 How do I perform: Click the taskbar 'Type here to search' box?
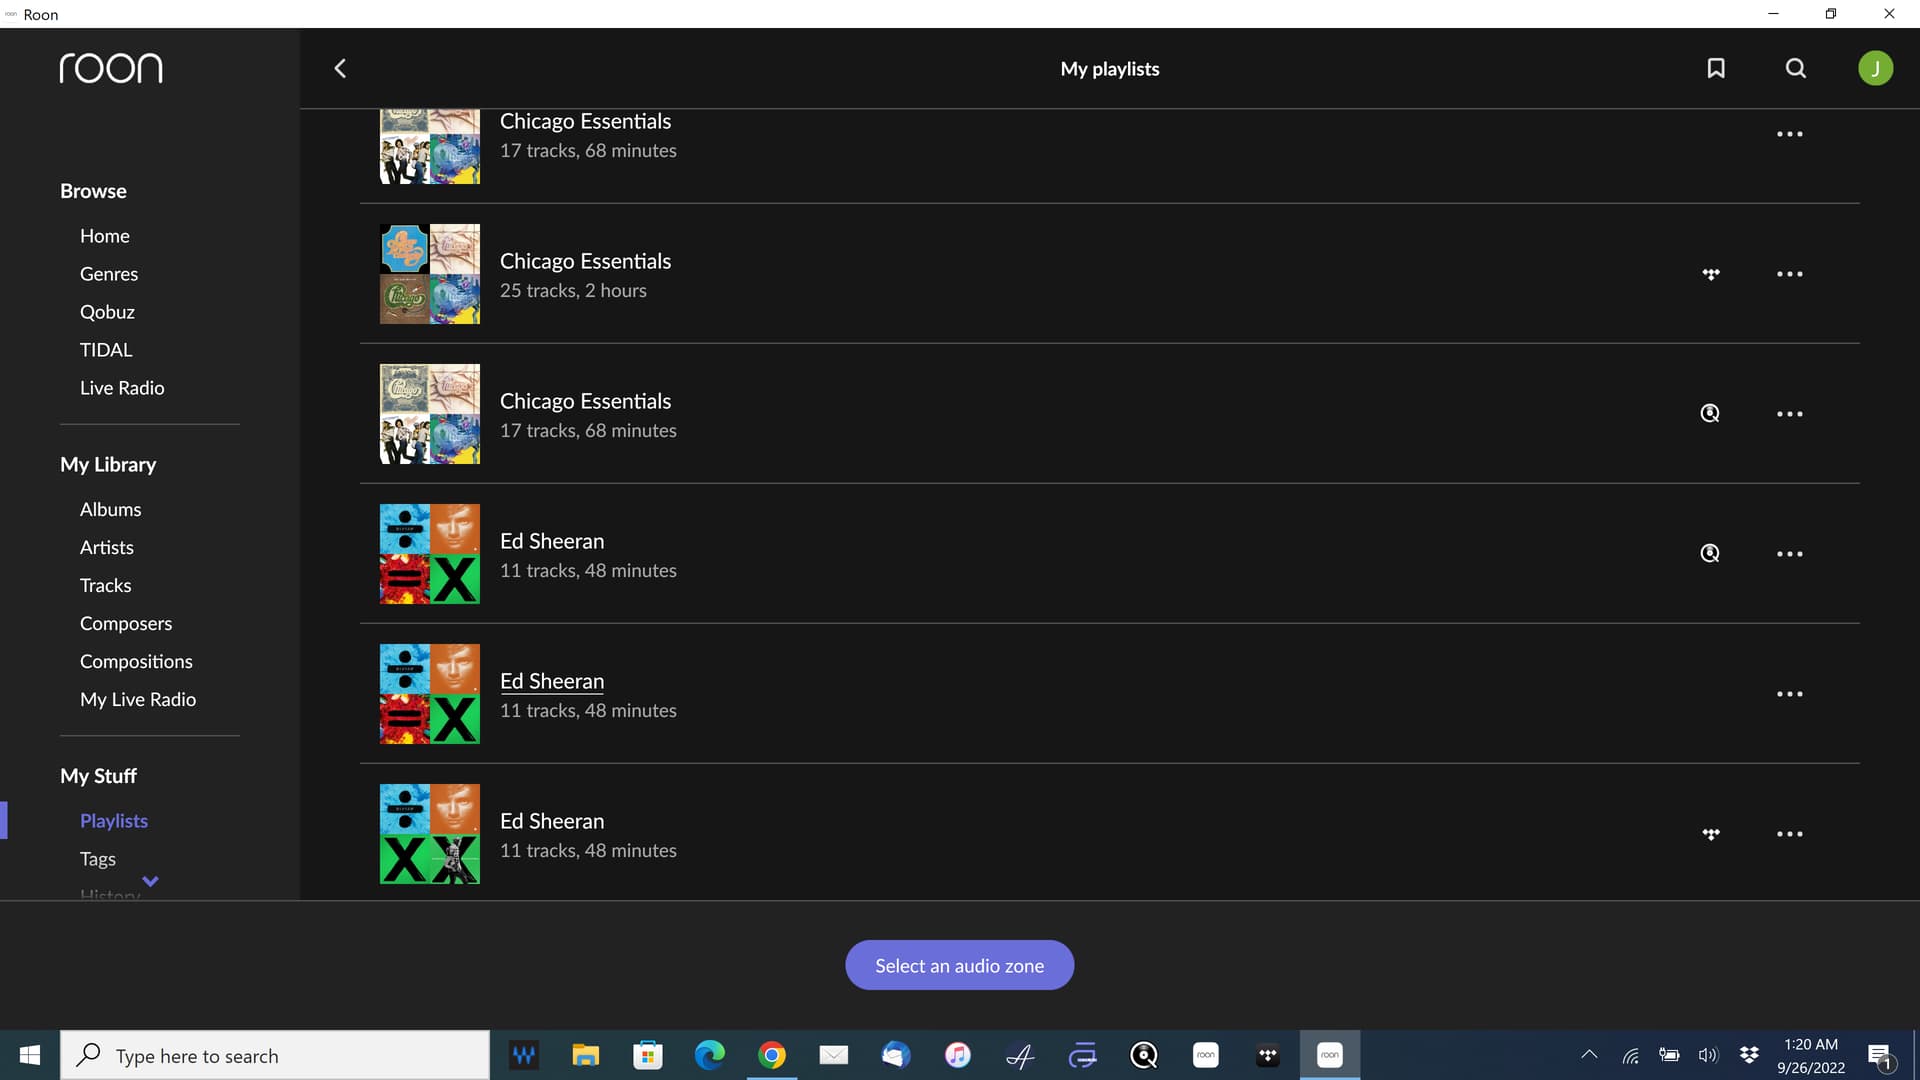275,1055
